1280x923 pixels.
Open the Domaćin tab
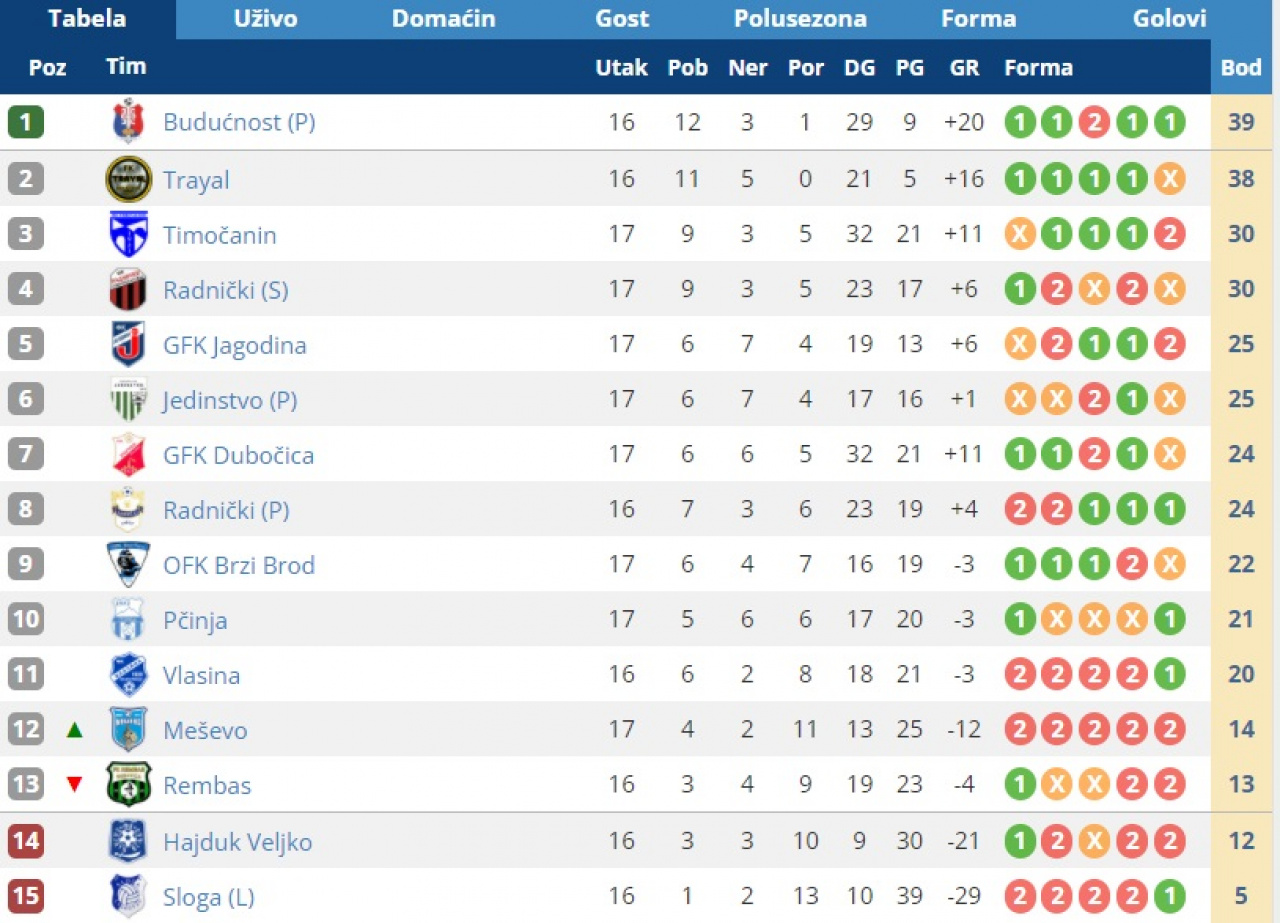443,19
